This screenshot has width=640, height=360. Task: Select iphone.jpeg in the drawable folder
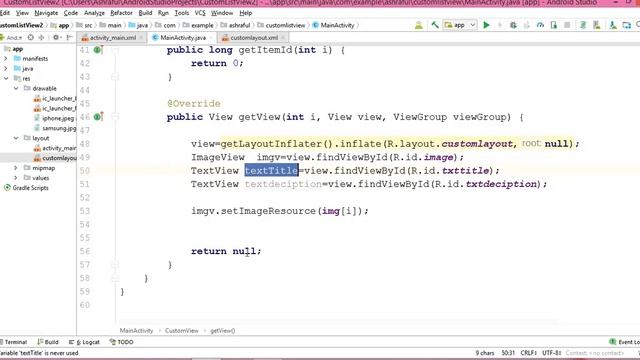point(55,118)
